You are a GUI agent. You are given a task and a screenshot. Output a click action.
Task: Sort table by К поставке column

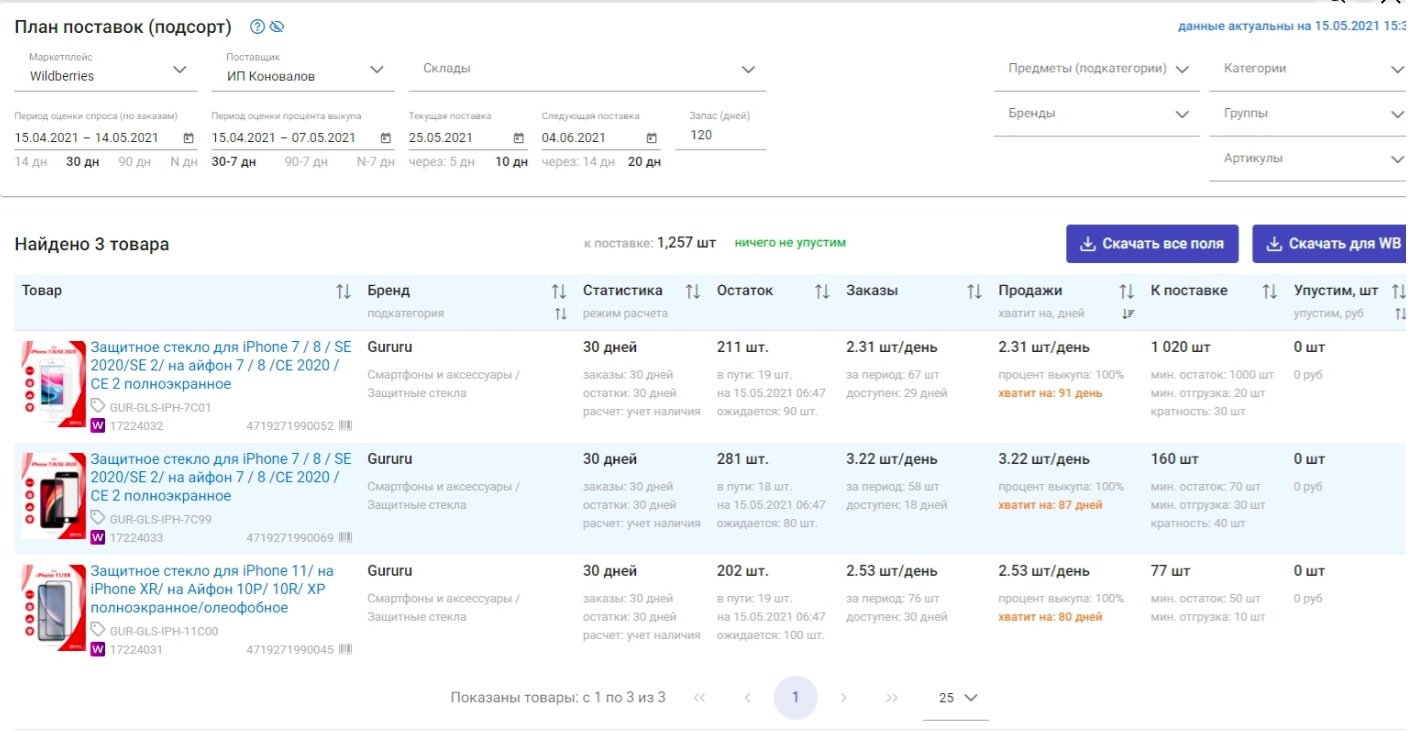click(1269, 291)
